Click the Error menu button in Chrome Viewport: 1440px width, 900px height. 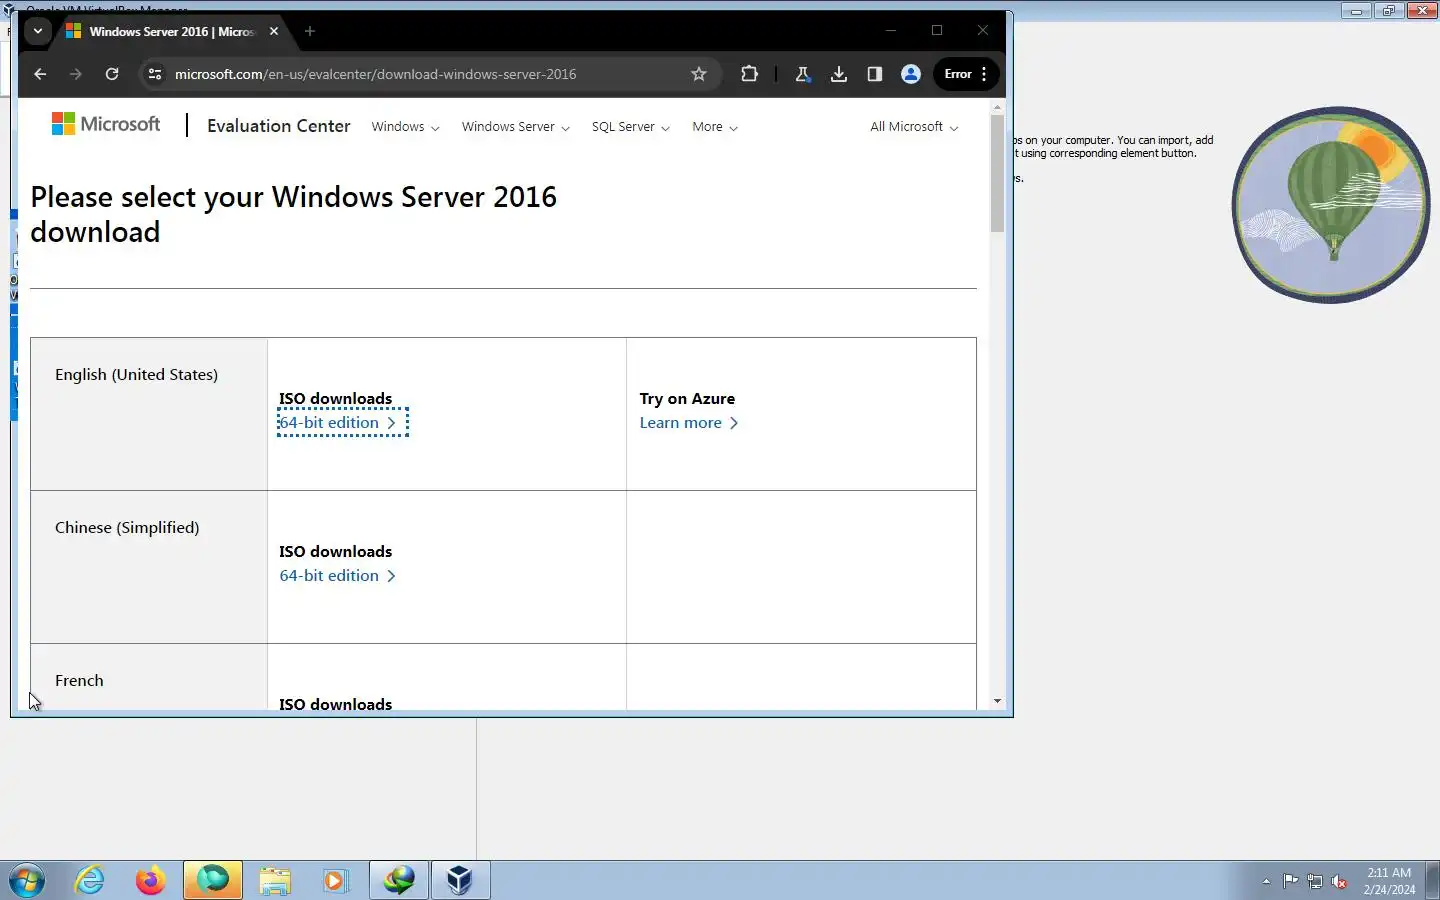(966, 74)
